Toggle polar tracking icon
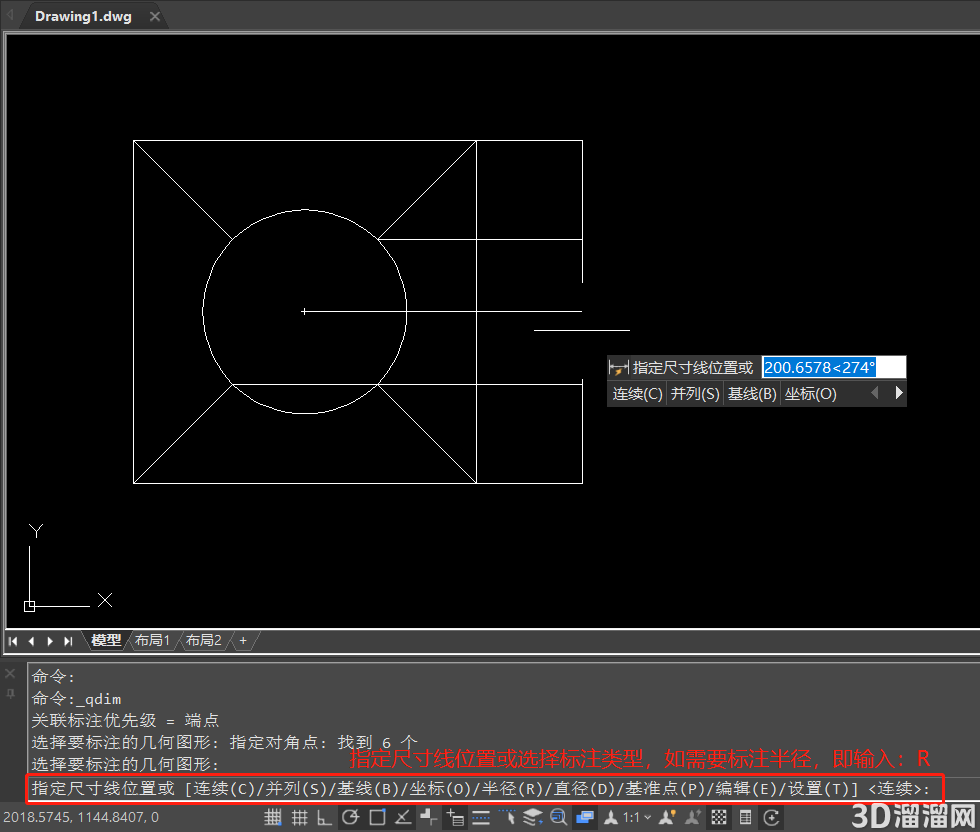Viewport: 980px width, 832px height. point(351,817)
